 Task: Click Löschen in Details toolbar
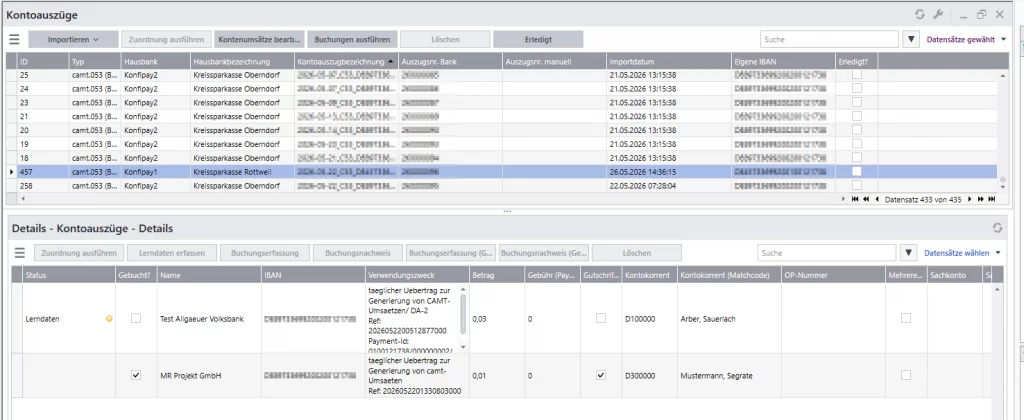[x=637, y=253]
